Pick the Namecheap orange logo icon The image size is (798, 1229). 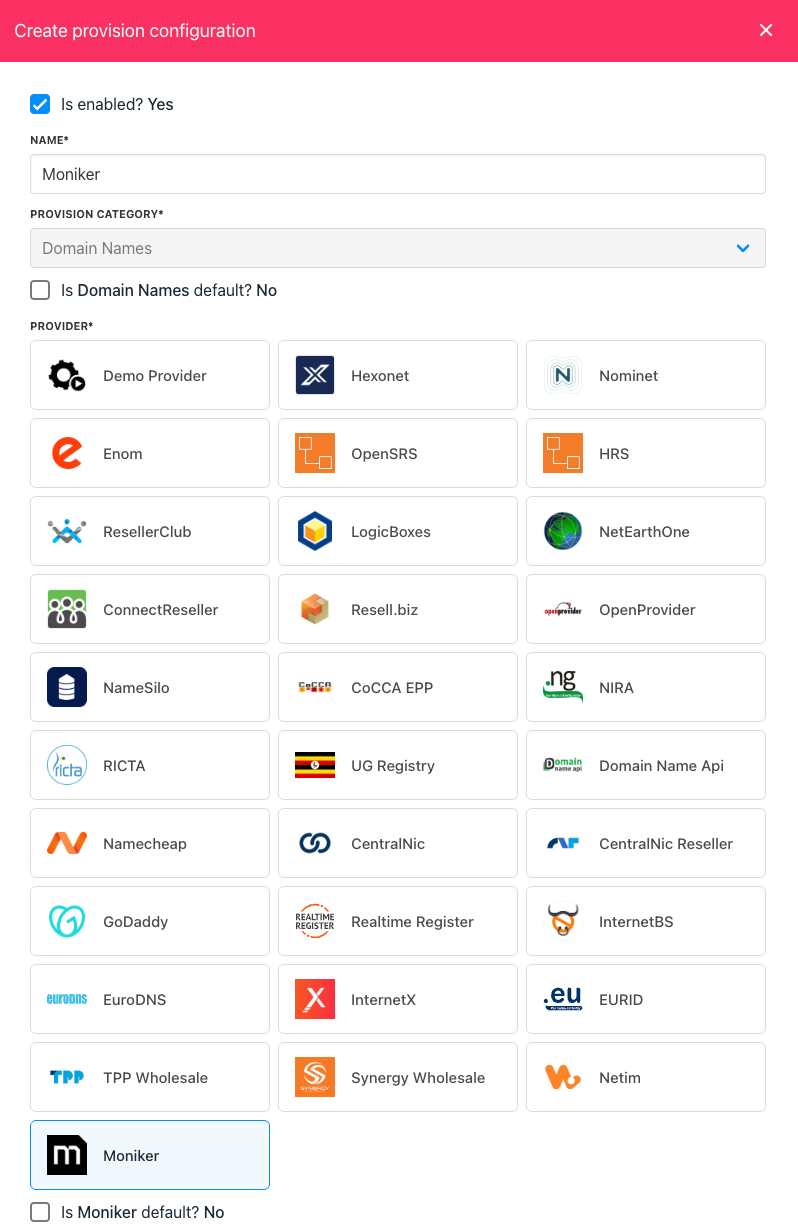(x=67, y=843)
